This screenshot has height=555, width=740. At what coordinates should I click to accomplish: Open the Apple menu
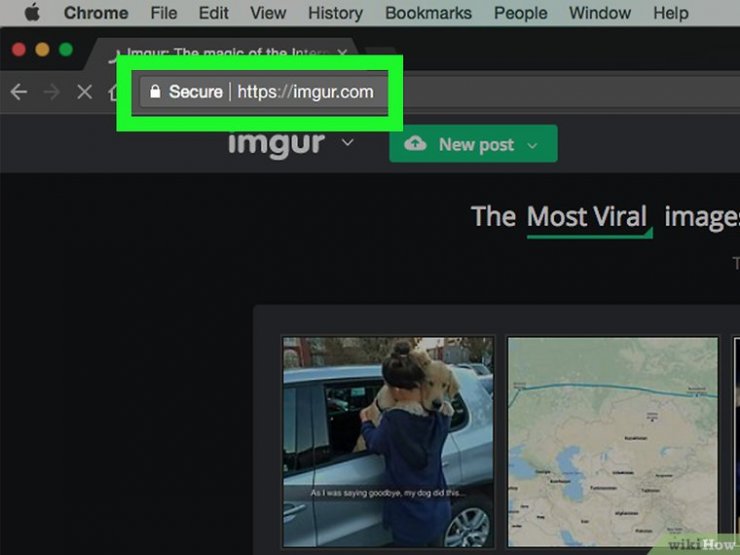32,12
